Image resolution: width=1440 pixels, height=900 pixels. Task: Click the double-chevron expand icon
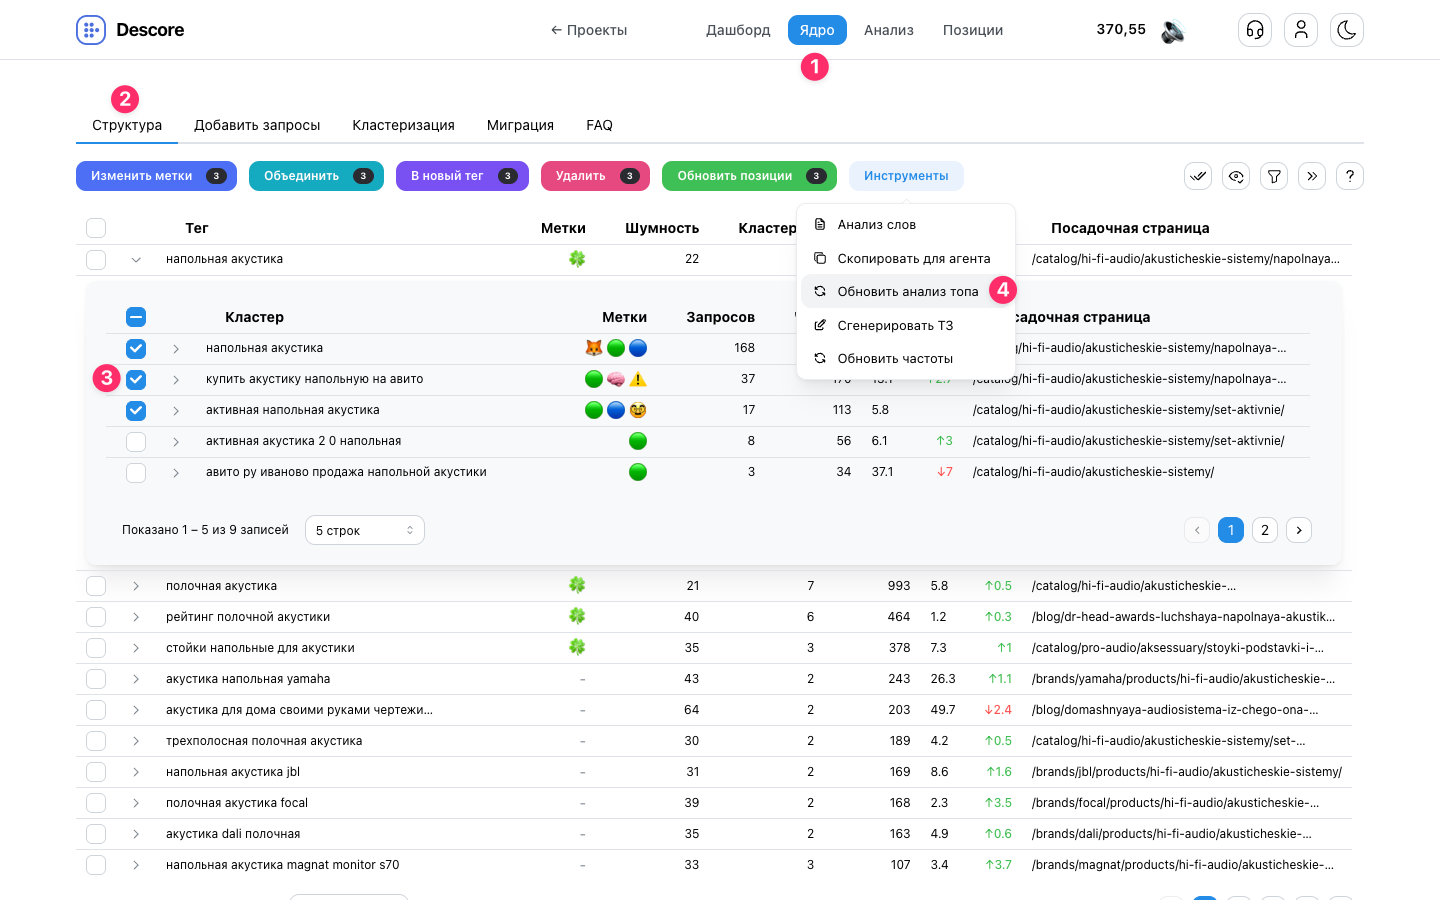point(1312,176)
